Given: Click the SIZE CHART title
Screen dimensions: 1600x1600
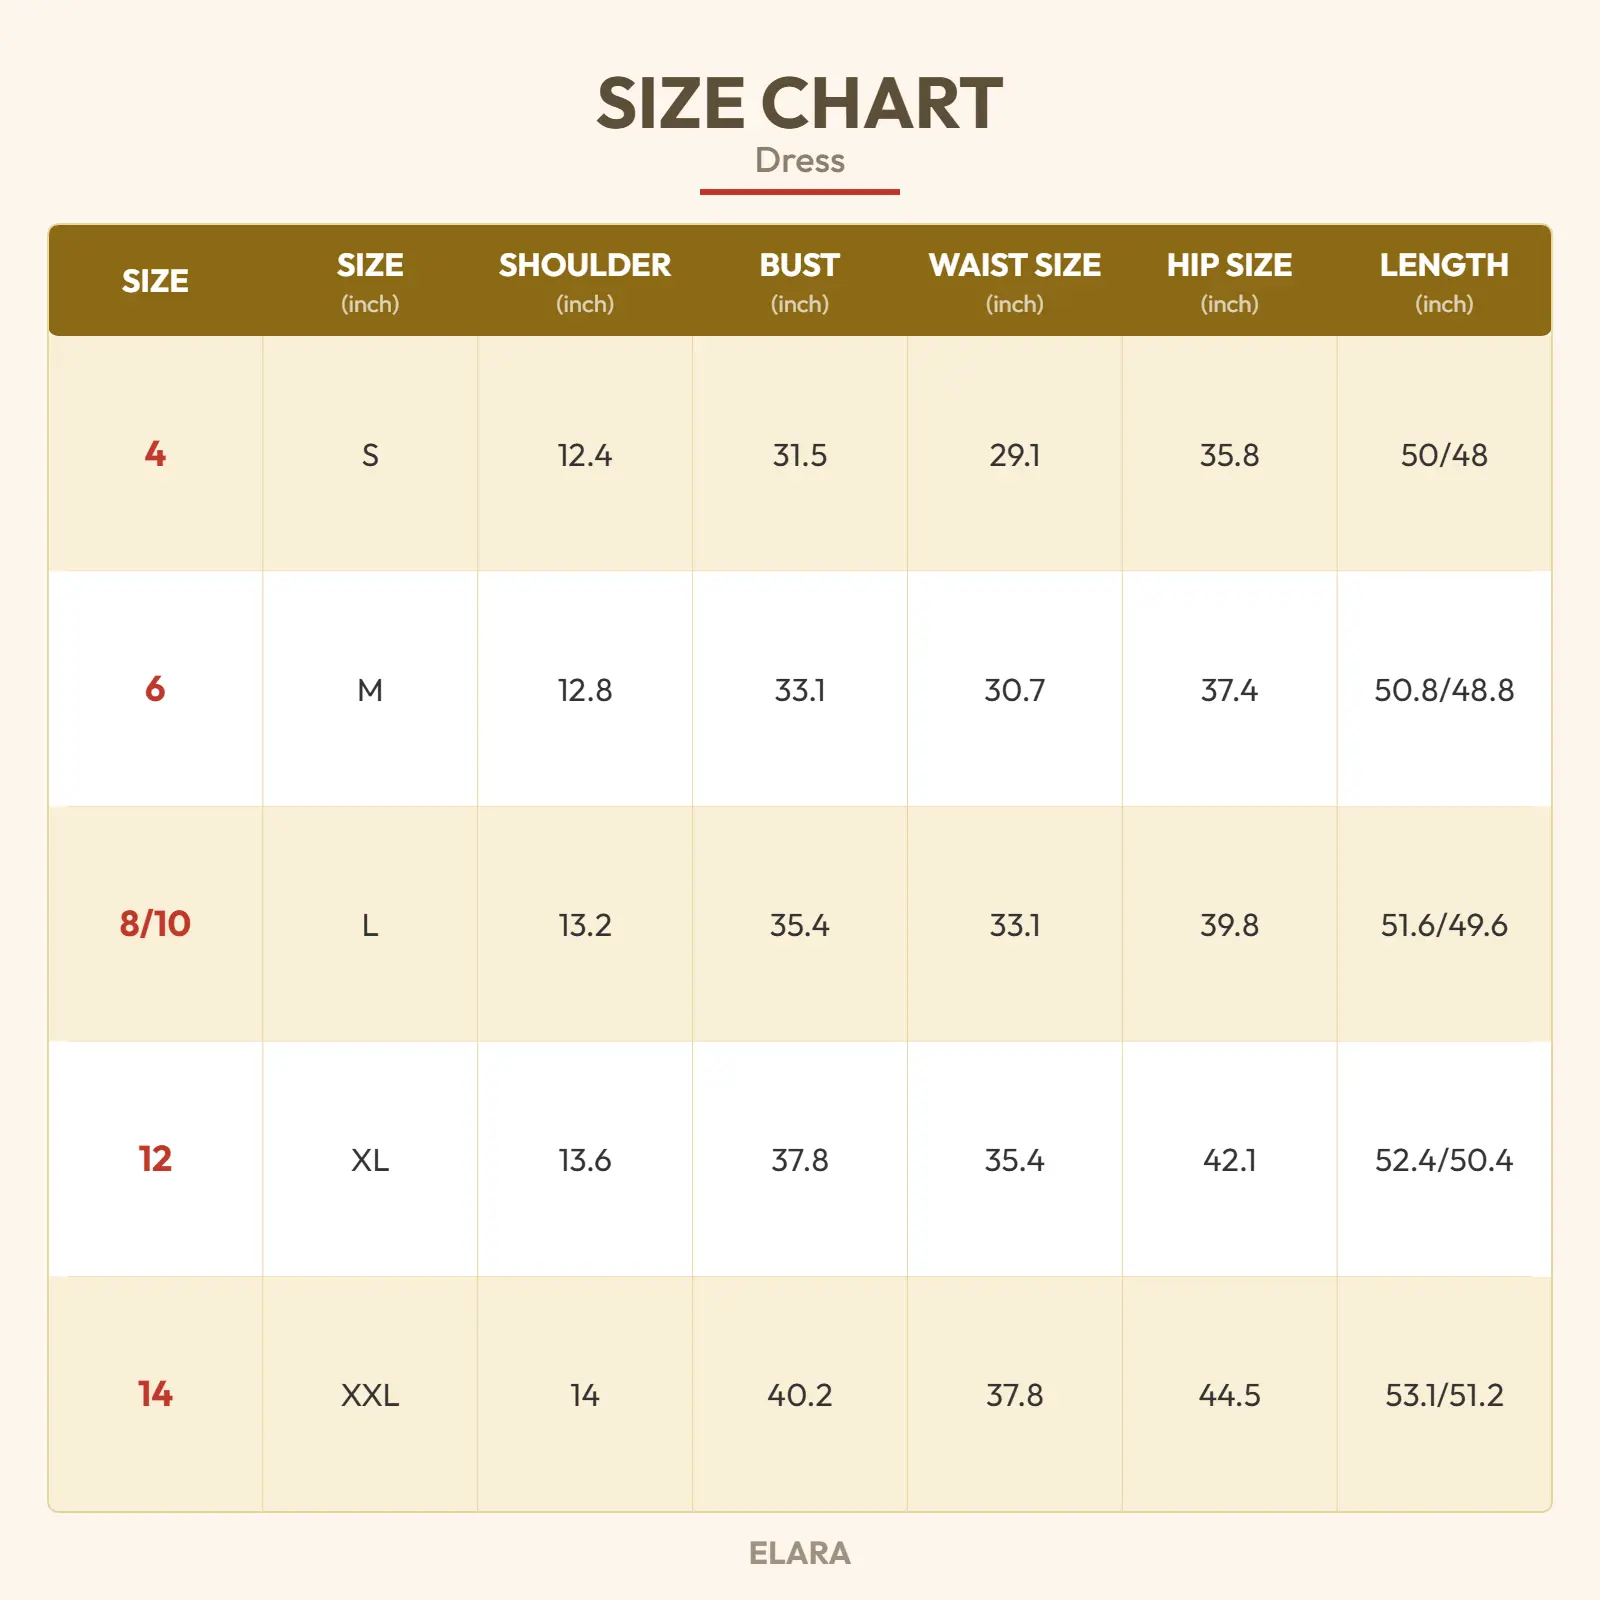Looking at the screenshot, I should click(x=799, y=104).
